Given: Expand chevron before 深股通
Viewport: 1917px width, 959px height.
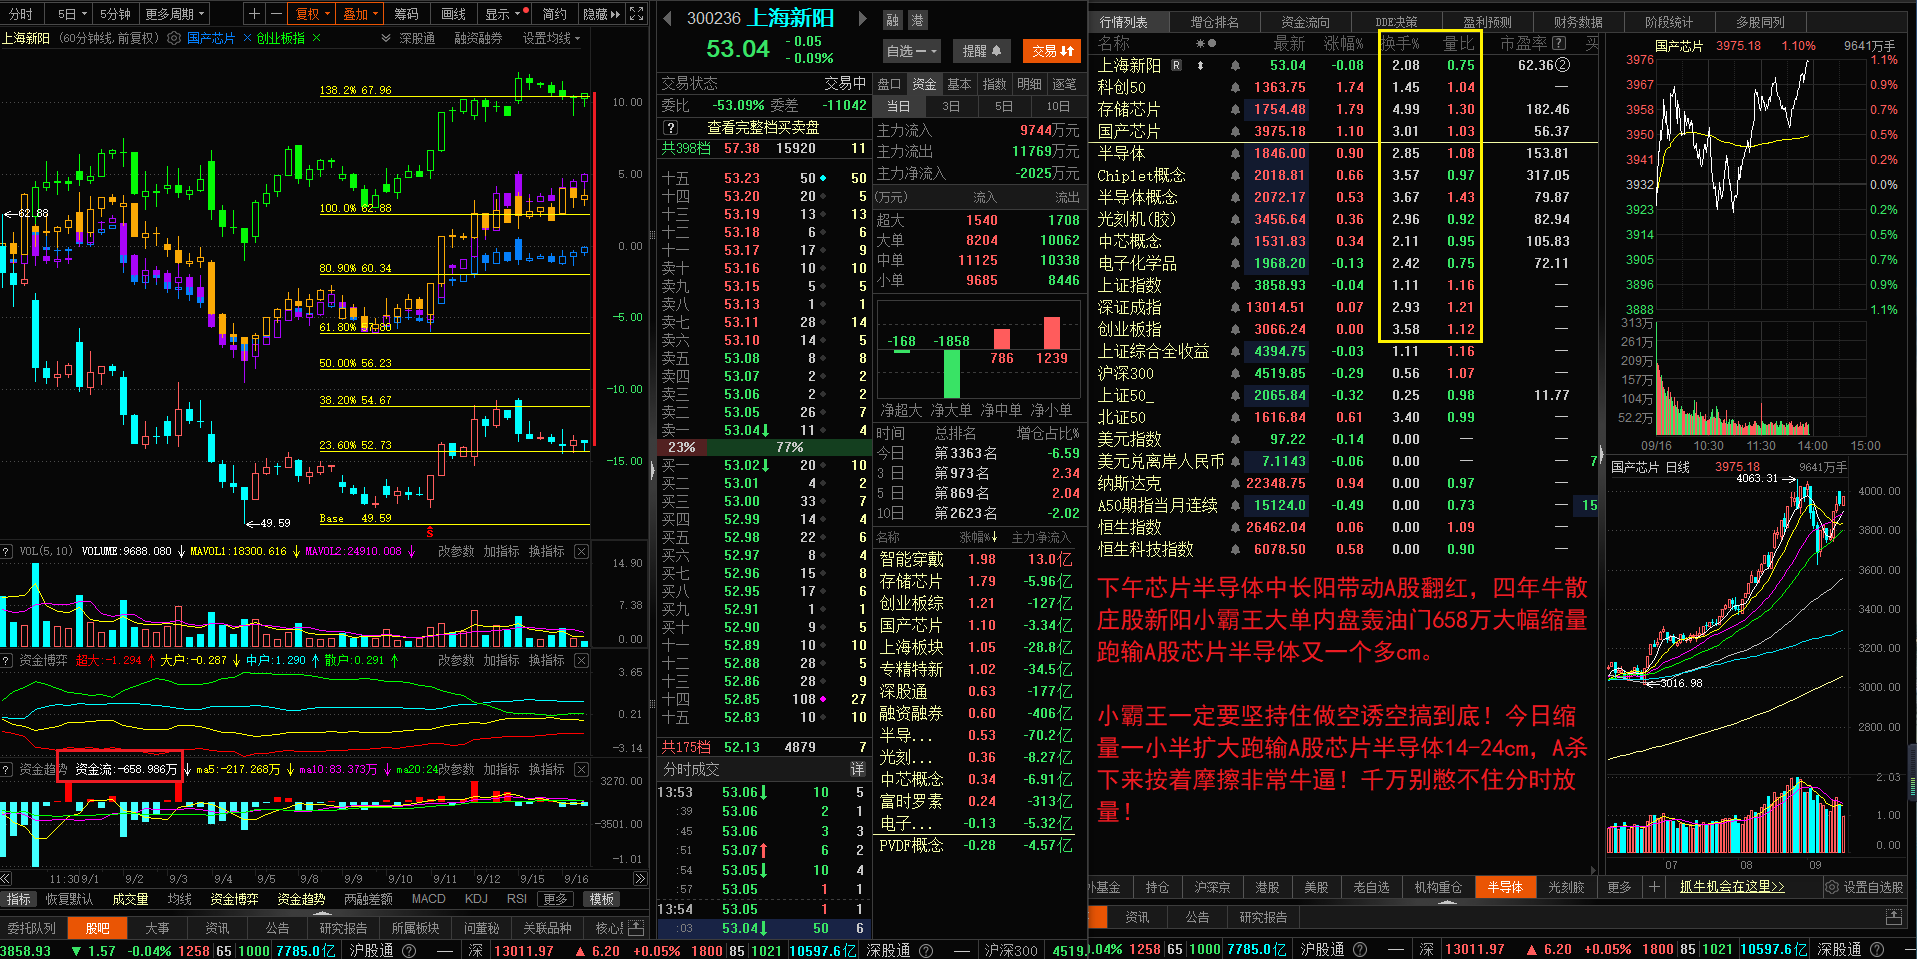Looking at the screenshot, I should pos(386,38).
